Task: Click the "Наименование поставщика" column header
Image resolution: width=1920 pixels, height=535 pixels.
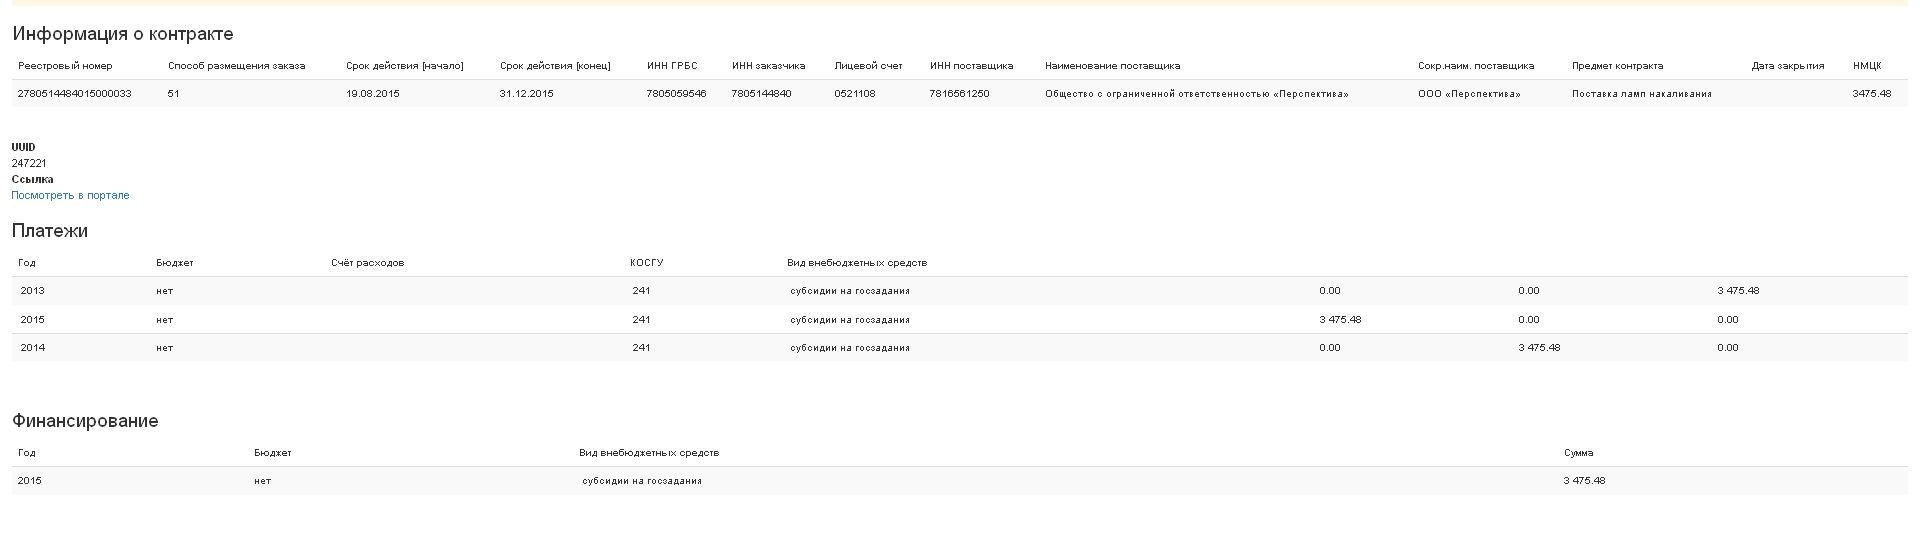Action: point(1112,66)
